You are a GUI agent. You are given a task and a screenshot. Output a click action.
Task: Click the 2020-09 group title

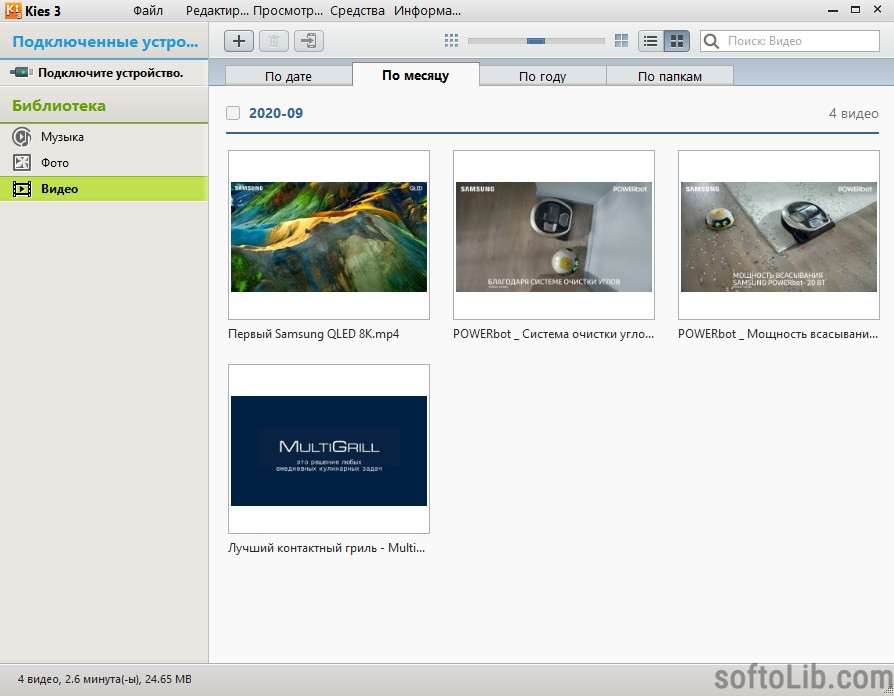click(276, 113)
